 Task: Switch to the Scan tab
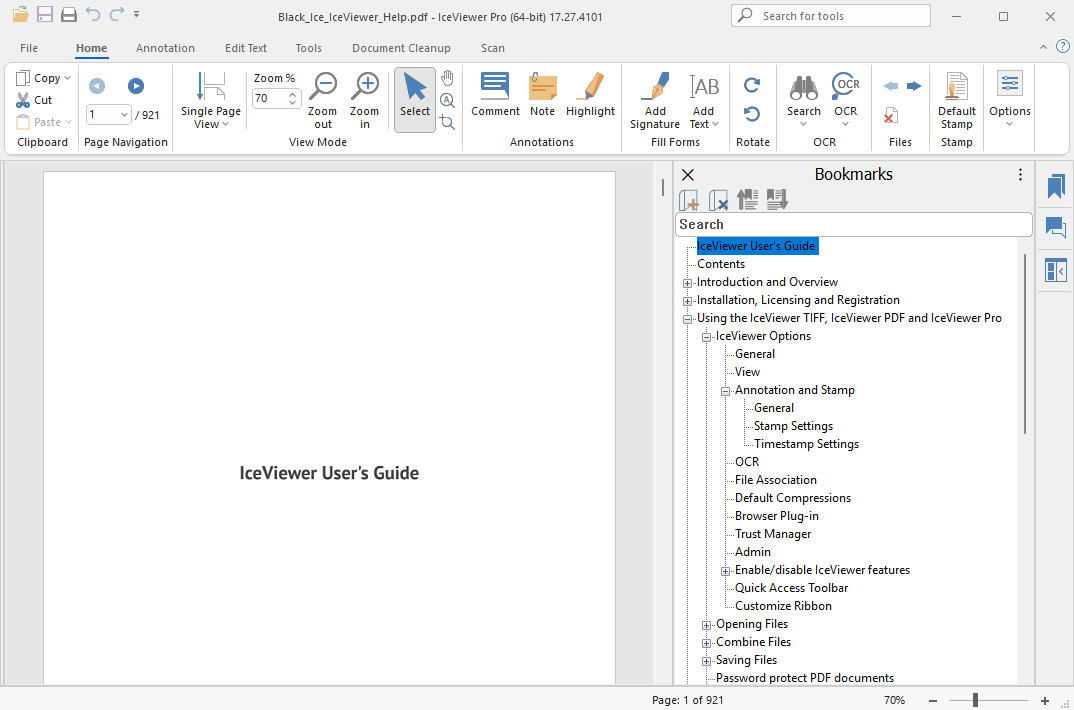(x=492, y=48)
